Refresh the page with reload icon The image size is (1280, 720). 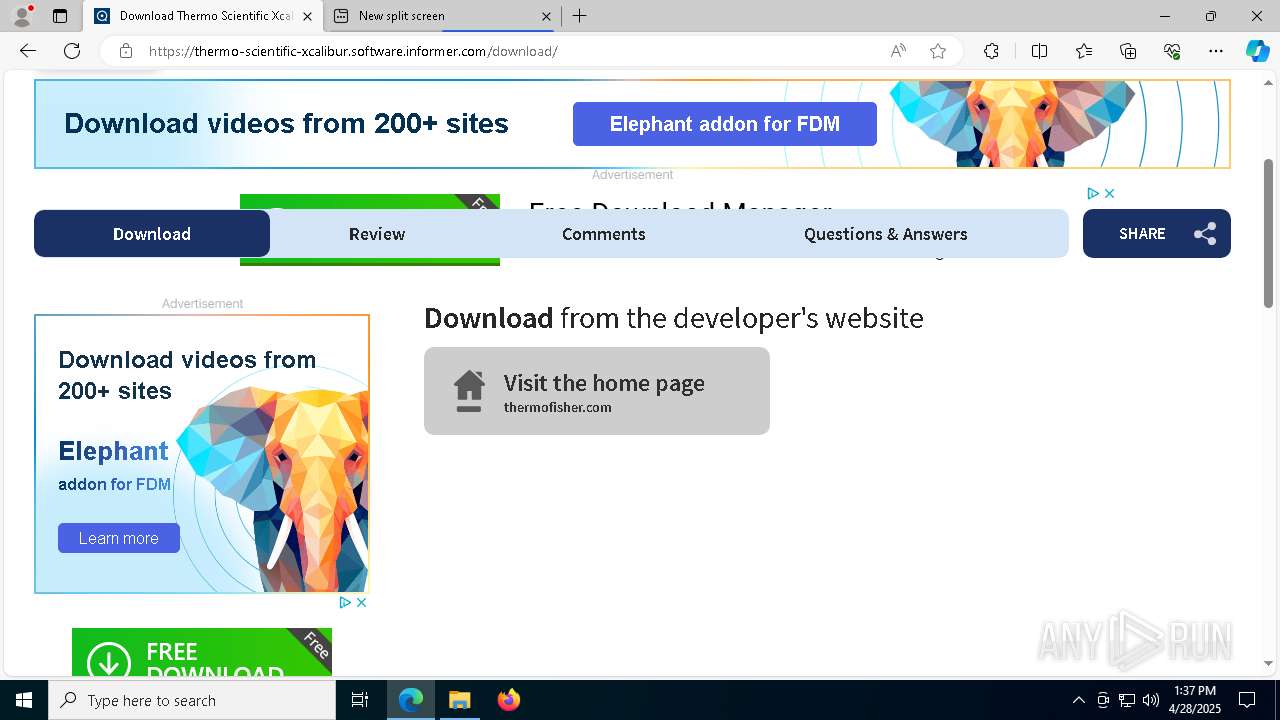tap(72, 51)
